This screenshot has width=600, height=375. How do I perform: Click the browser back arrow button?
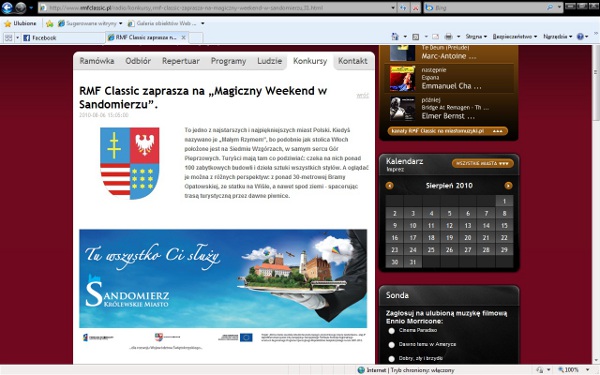click(x=7, y=7)
